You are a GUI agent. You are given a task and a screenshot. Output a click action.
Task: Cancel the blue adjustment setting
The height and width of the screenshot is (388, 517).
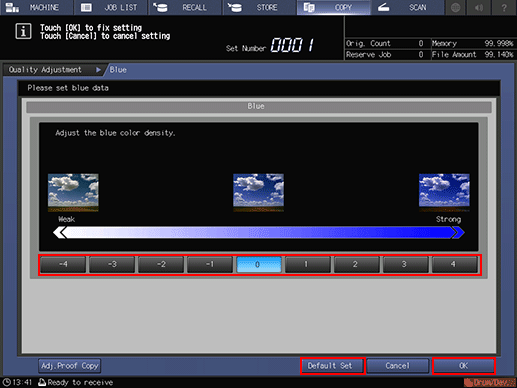[398, 366]
